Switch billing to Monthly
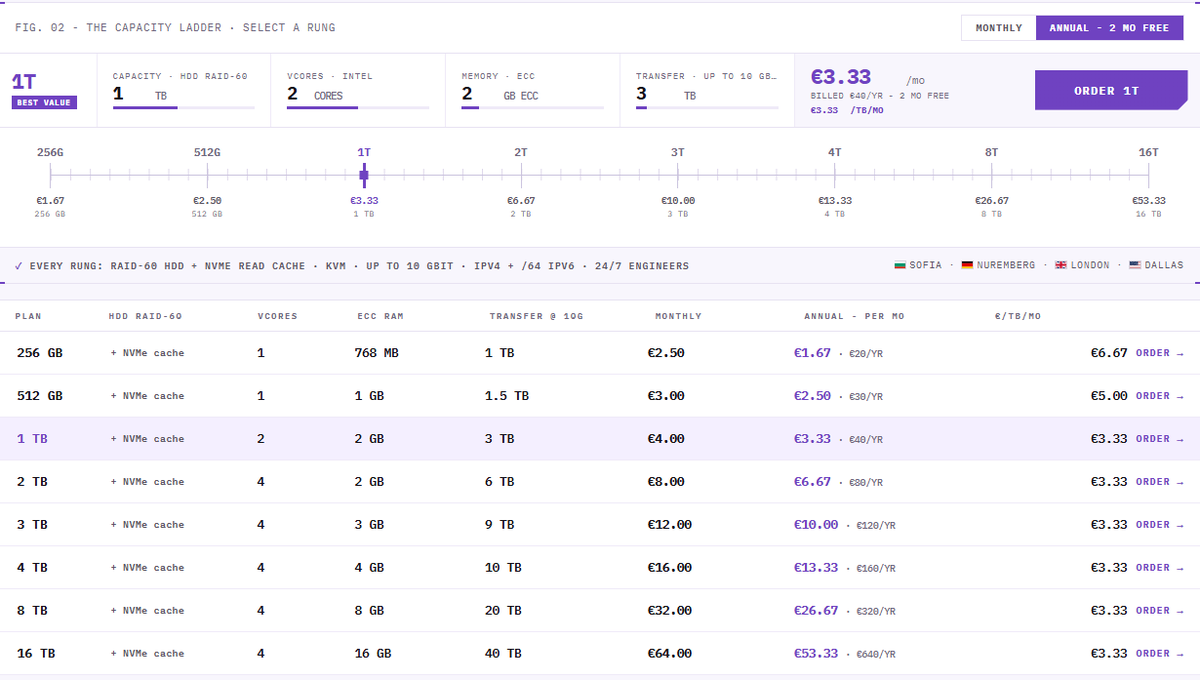 click(x=999, y=28)
